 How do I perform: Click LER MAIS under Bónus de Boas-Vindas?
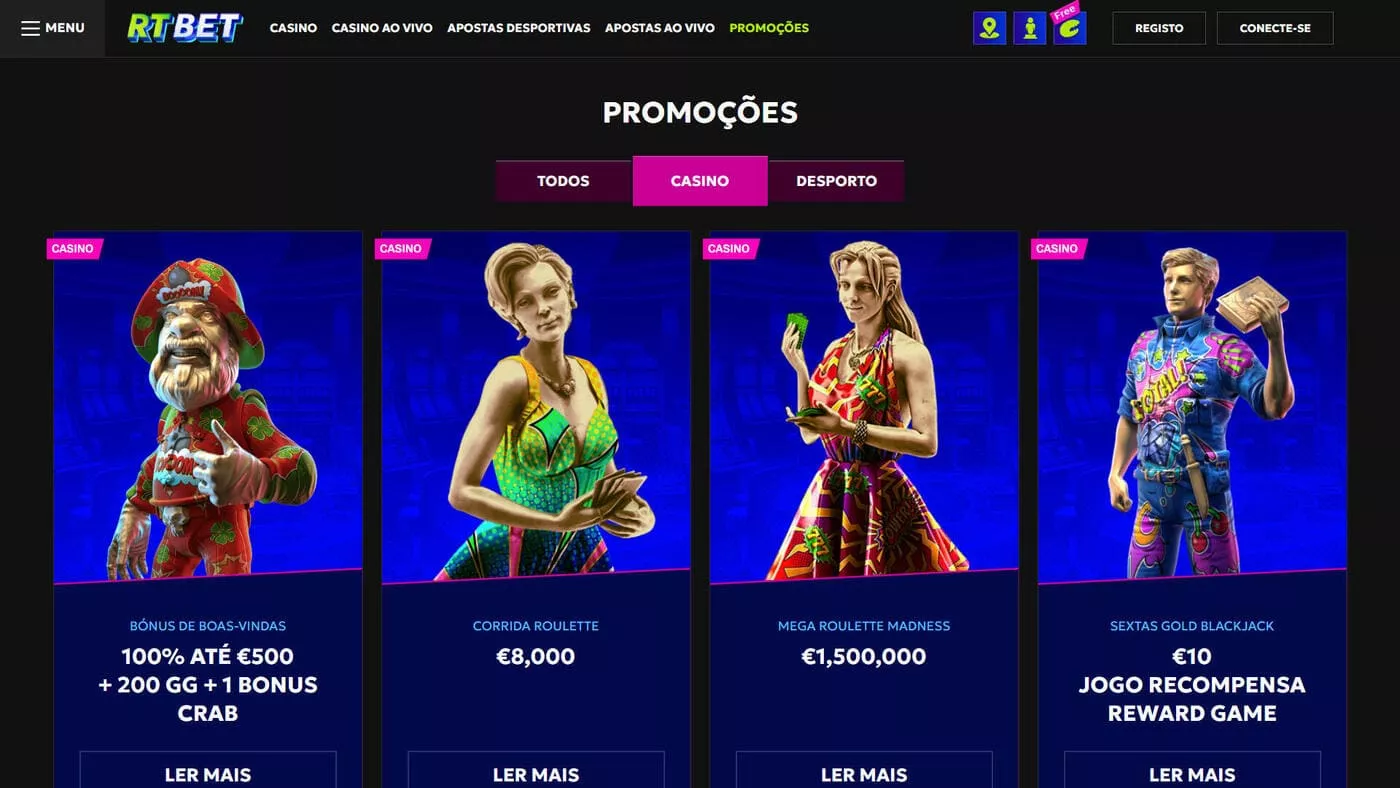tap(208, 770)
